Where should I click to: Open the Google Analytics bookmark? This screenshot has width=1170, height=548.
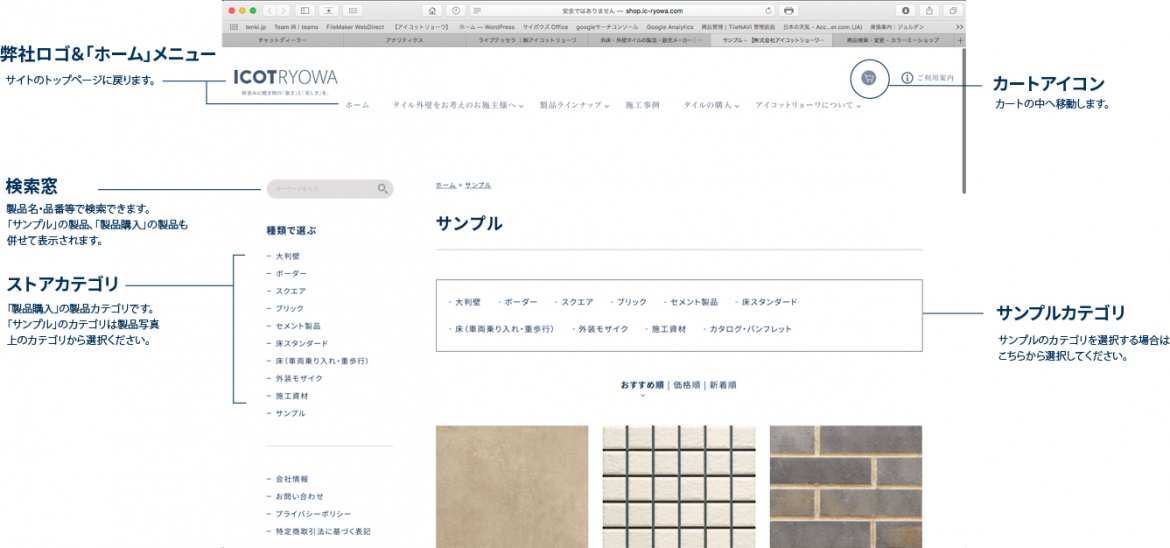pyautogui.click(x=669, y=27)
